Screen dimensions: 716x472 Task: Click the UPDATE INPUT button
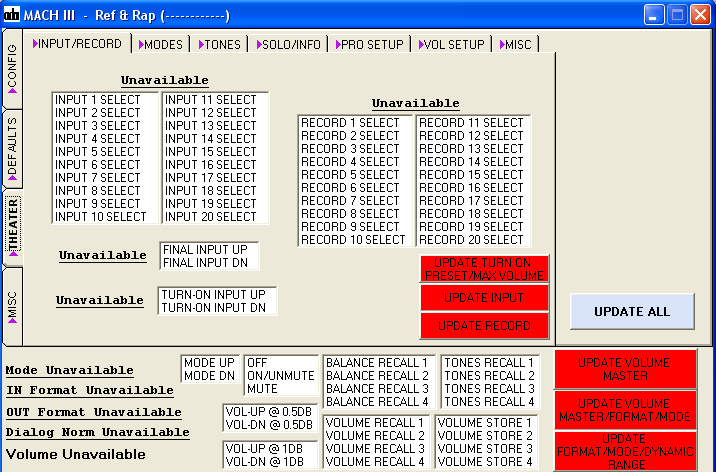[484, 298]
